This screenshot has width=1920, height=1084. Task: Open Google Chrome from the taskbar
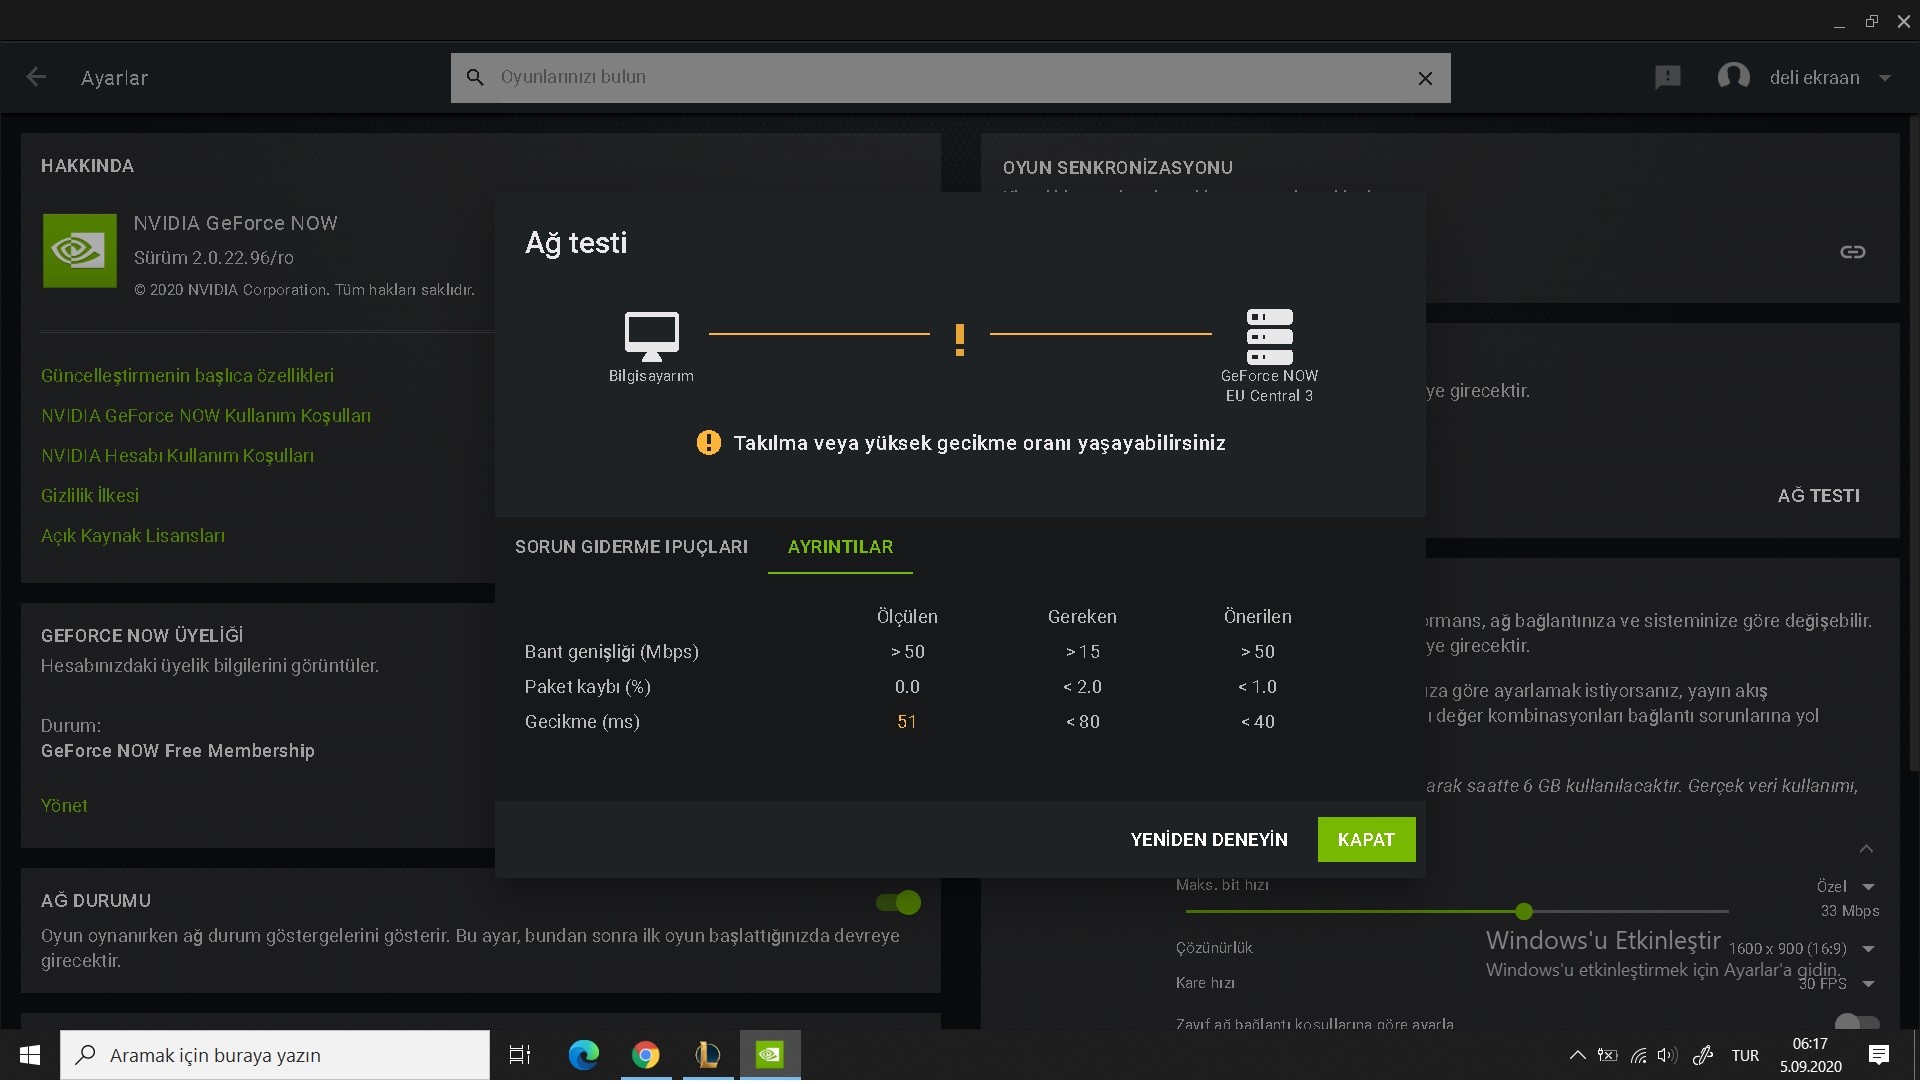646,1055
